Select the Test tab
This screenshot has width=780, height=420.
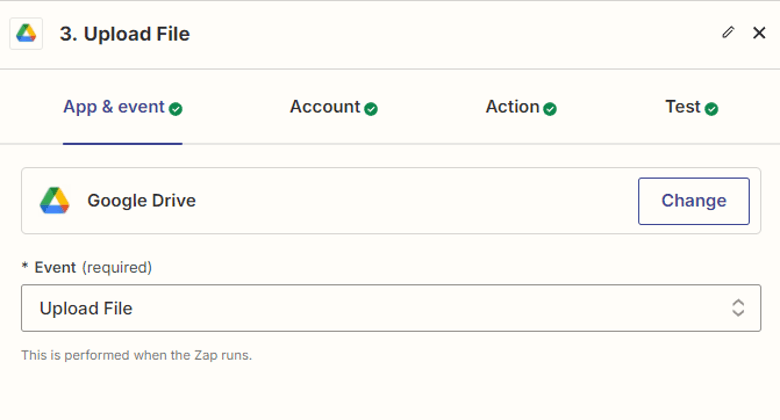682,107
